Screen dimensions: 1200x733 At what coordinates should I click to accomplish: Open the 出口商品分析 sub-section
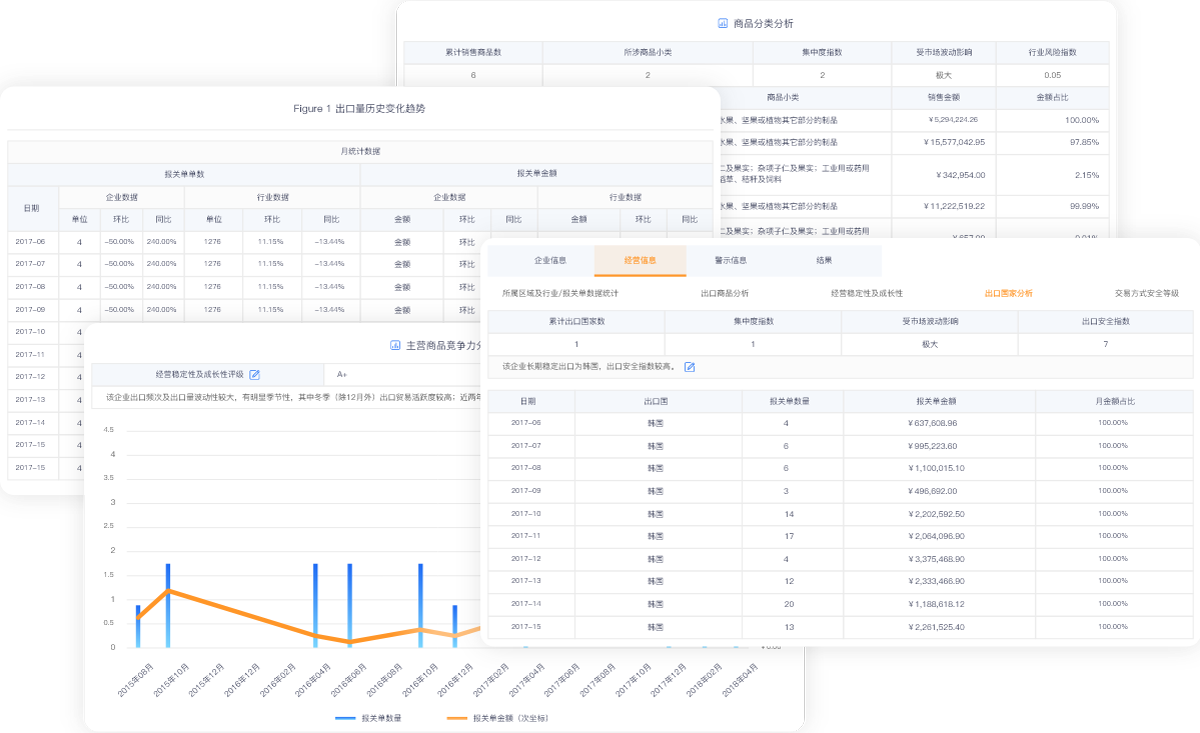(724, 293)
